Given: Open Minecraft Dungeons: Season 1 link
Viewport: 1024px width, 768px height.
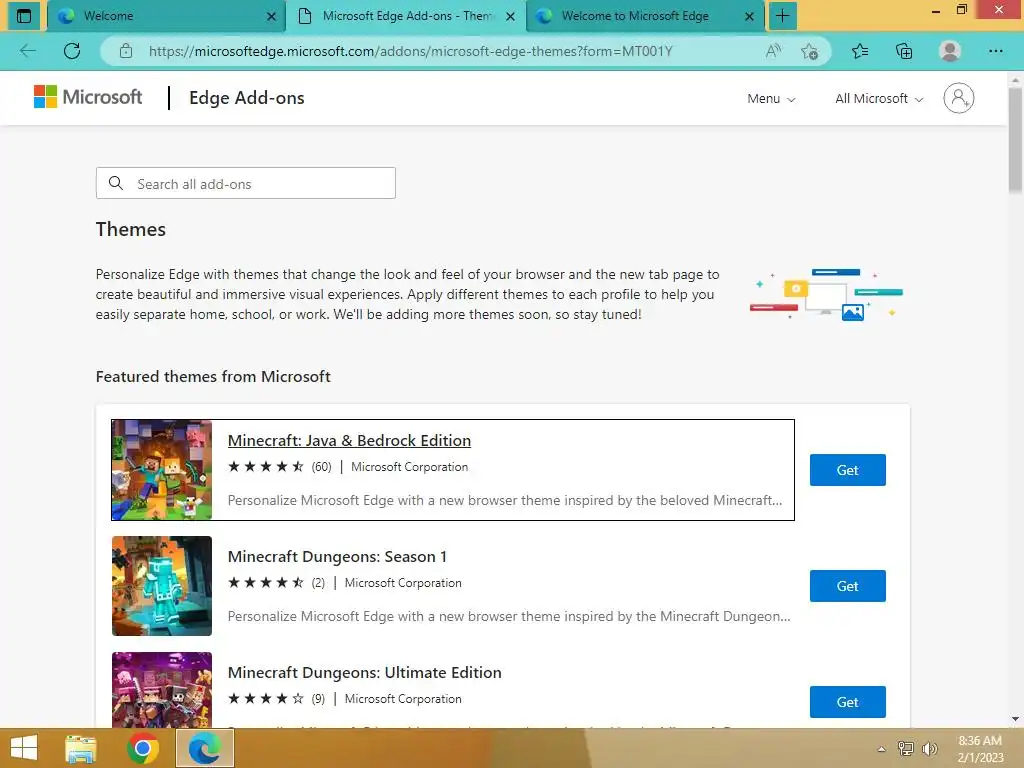Looking at the screenshot, I should click(x=337, y=557).
